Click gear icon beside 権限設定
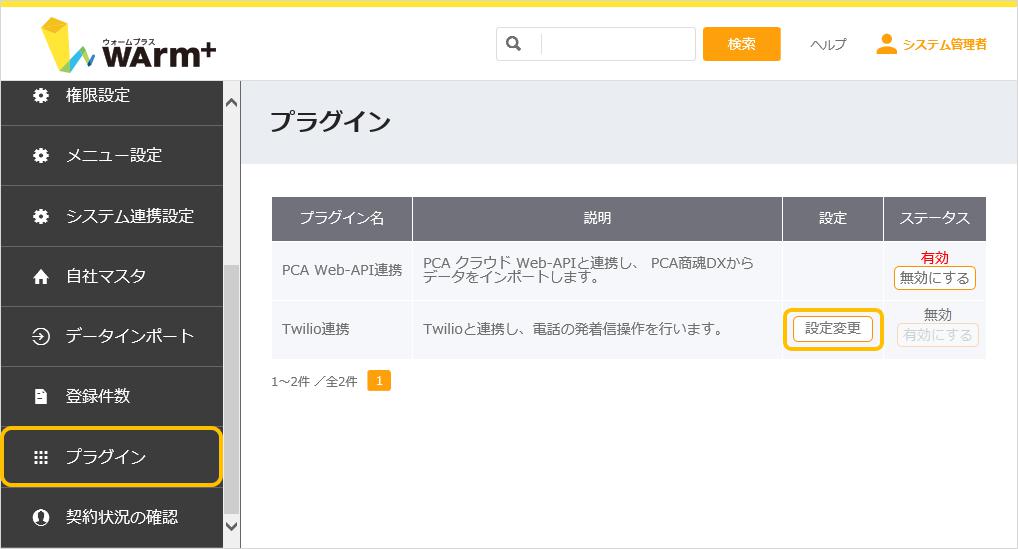Viewport: 1018px width, 549px height. (41, 95)
